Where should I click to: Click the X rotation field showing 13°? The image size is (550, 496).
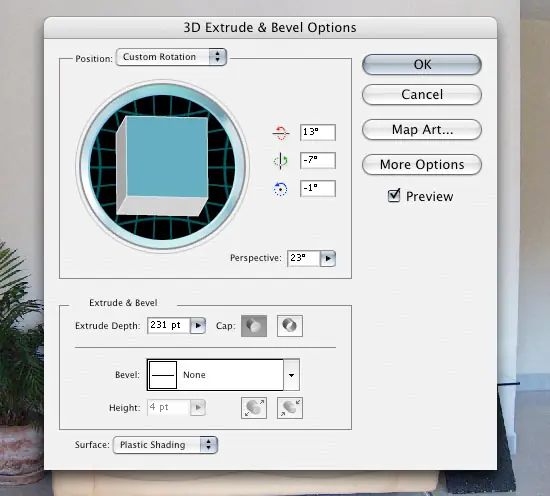point(318,132)
